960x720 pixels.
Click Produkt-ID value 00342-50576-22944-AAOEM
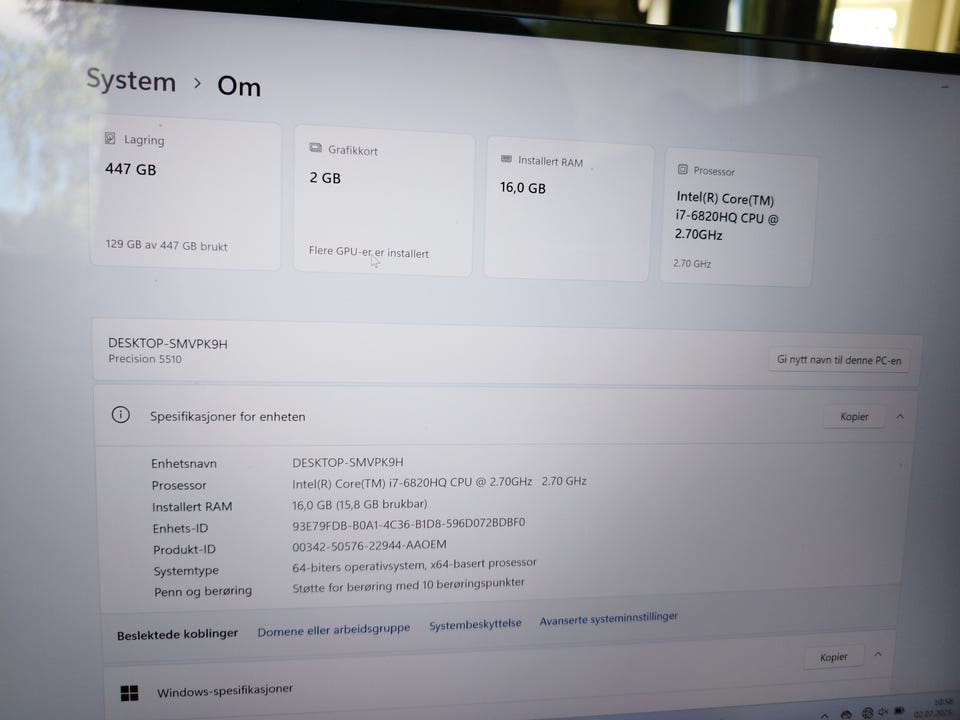tap(369, 546)
